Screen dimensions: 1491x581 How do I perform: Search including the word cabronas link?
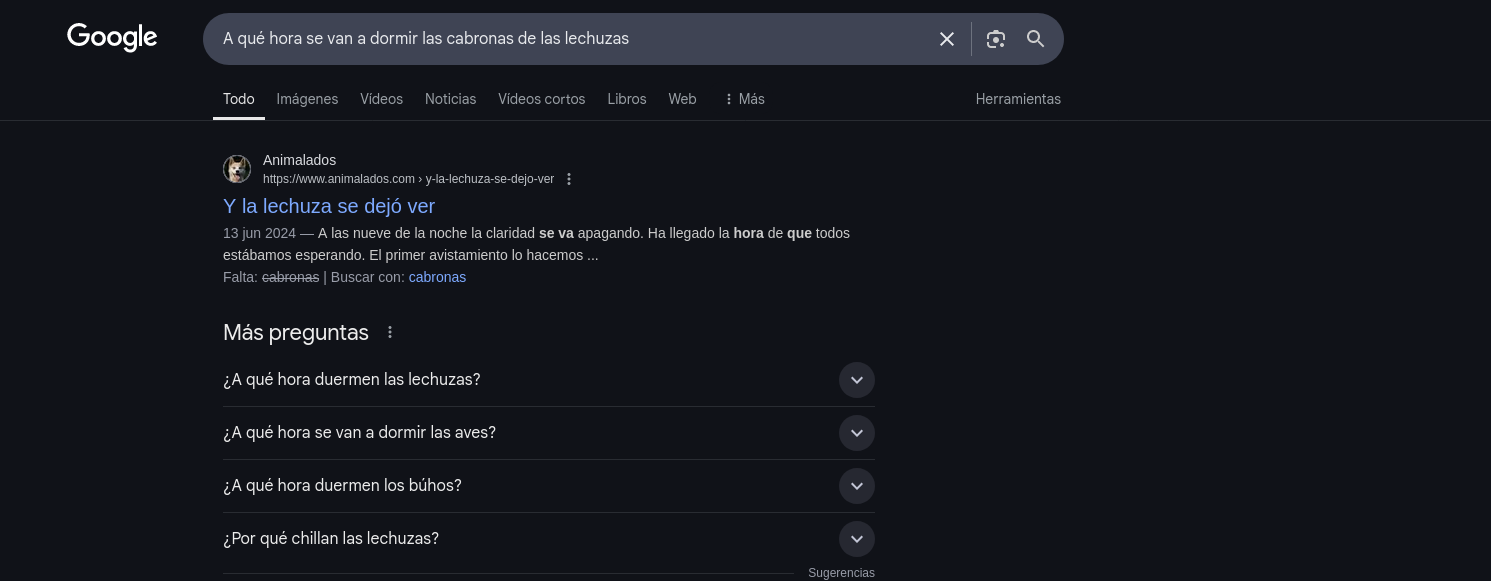pyautogui.click(x=437, y=277)
